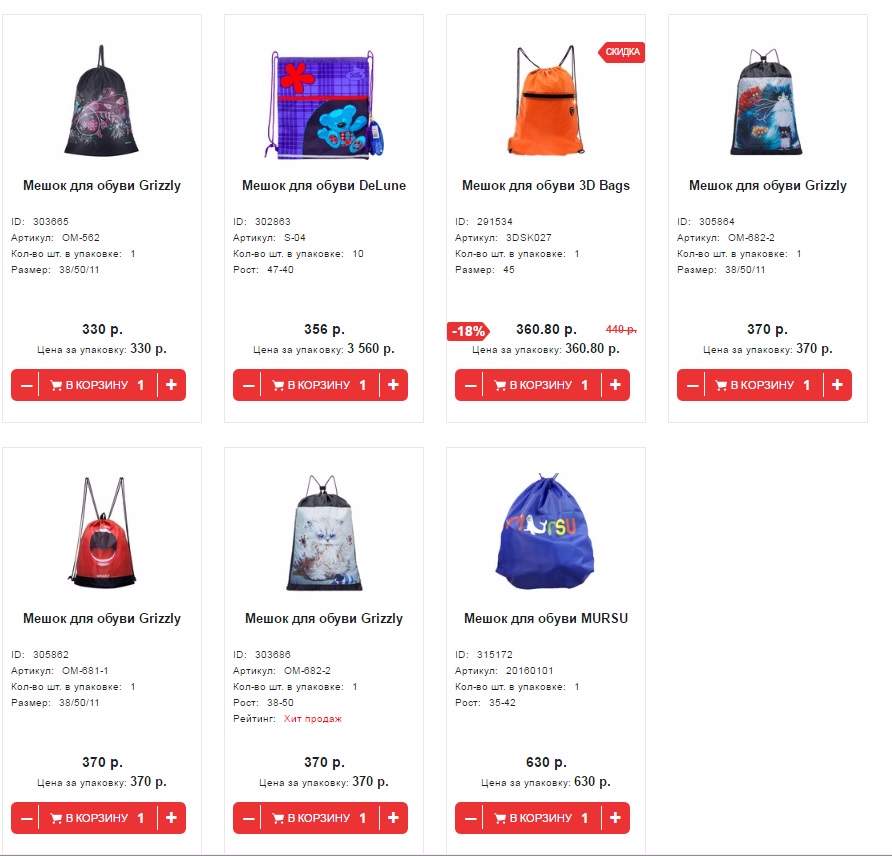Click minus icon on red Grizzly OM-681-1 bag
Screen dimensions: 892x856
pyautogui.click(x=26, y=818)
